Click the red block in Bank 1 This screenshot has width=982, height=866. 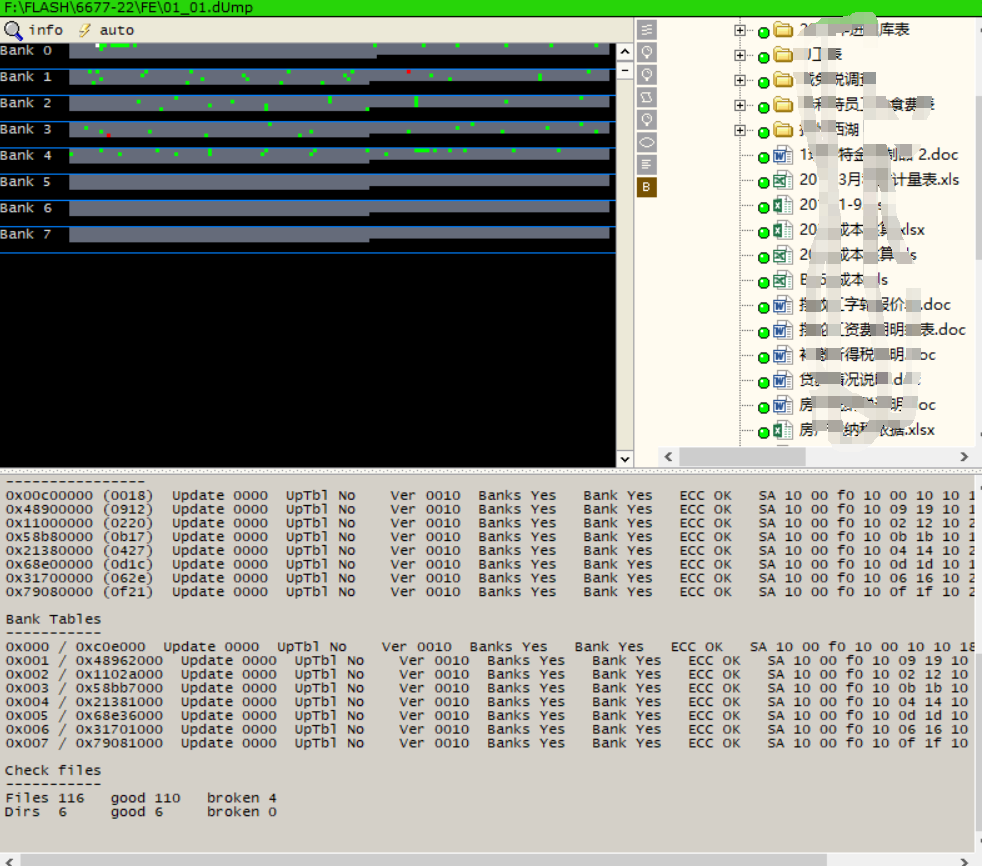408,72
